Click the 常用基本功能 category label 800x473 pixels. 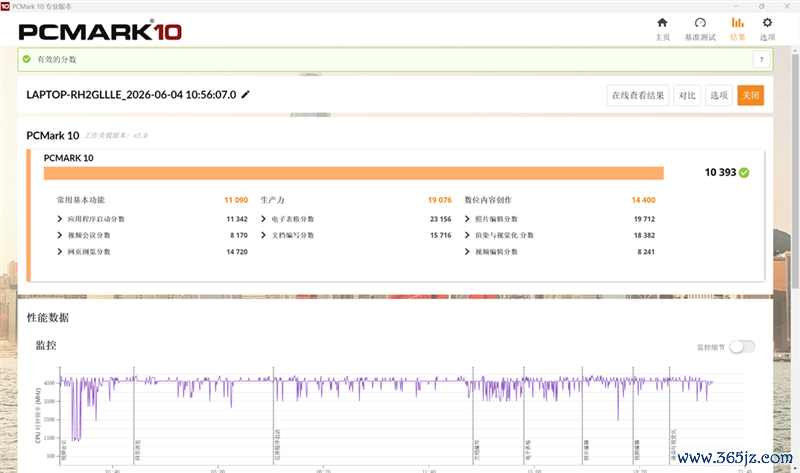tap(81, 200)
